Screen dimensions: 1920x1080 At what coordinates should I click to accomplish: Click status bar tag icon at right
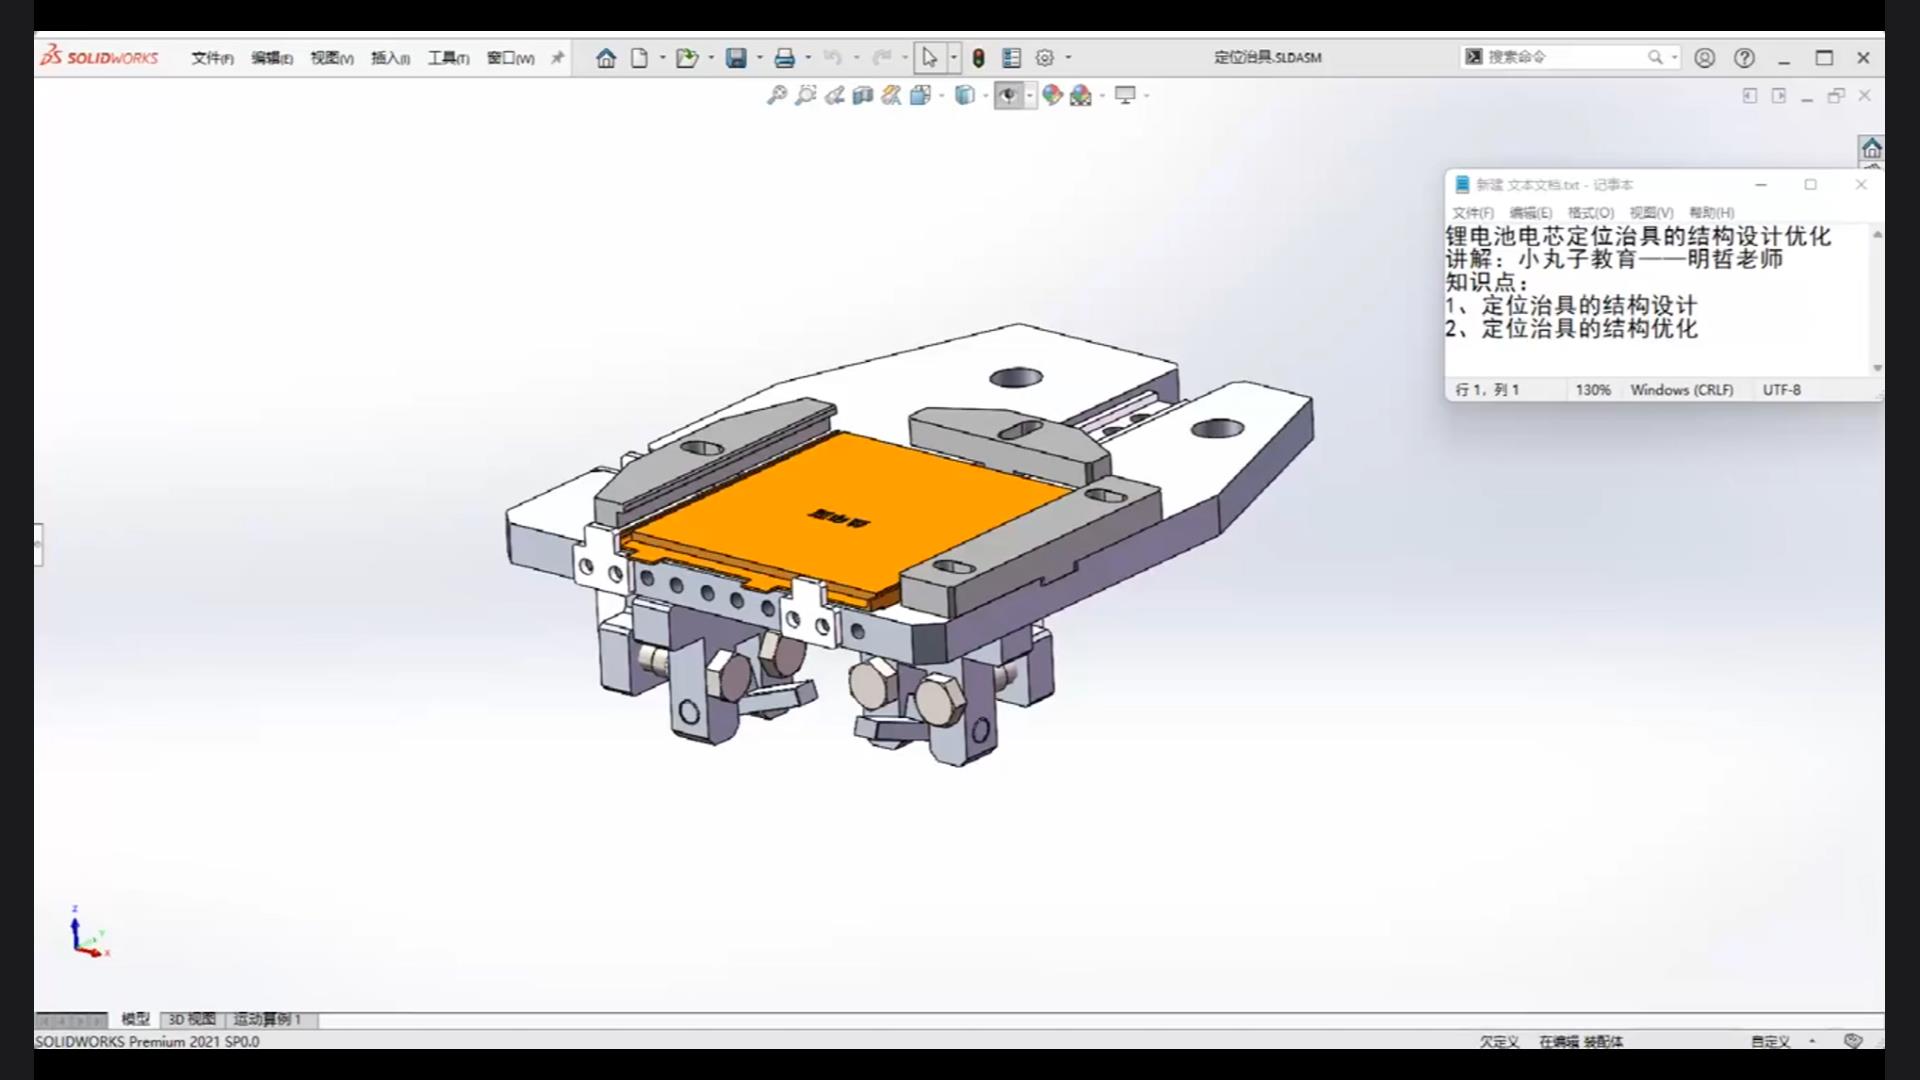pyautogui.click(x=1853, y=1041)
